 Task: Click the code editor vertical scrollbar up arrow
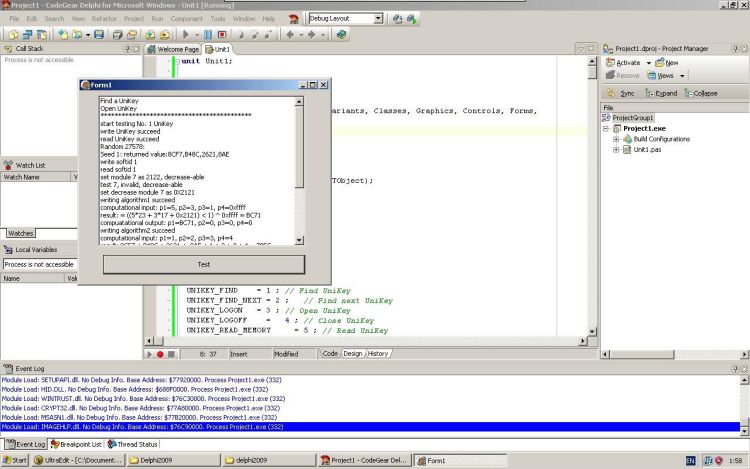click(592, 61)
